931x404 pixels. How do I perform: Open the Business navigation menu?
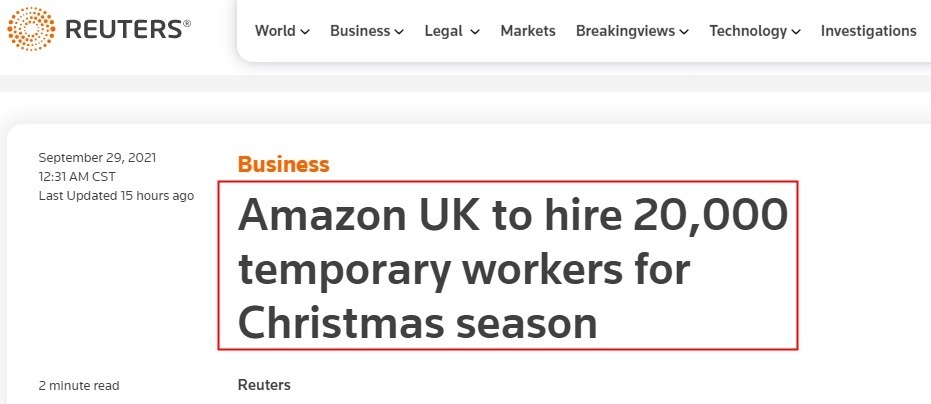tap(360, 31)
